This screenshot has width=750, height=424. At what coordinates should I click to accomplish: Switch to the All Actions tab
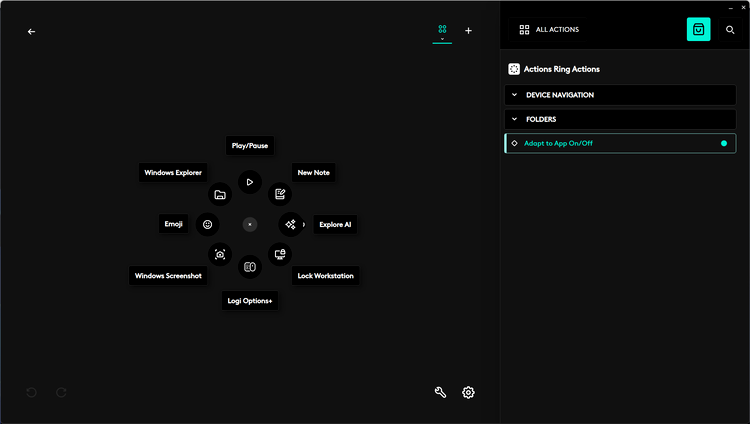tap(549, 30)
